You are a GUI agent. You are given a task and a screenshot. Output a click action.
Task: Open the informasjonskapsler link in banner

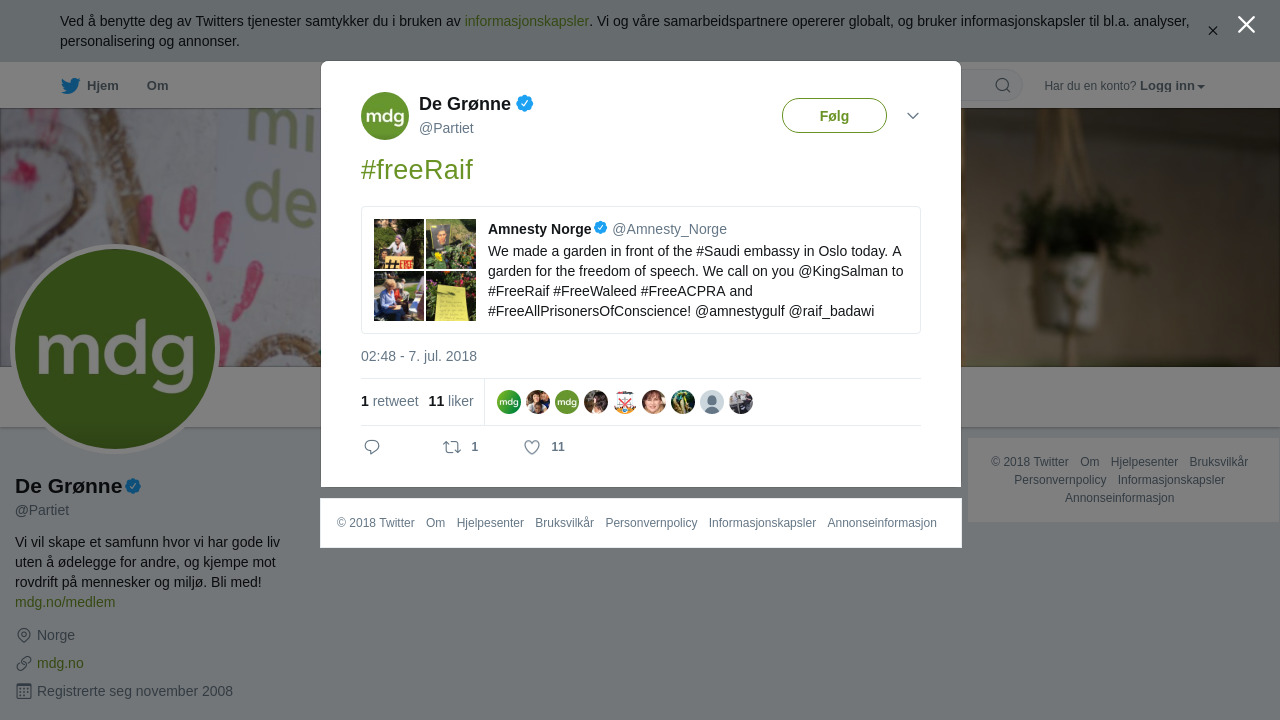coord(527,21)
